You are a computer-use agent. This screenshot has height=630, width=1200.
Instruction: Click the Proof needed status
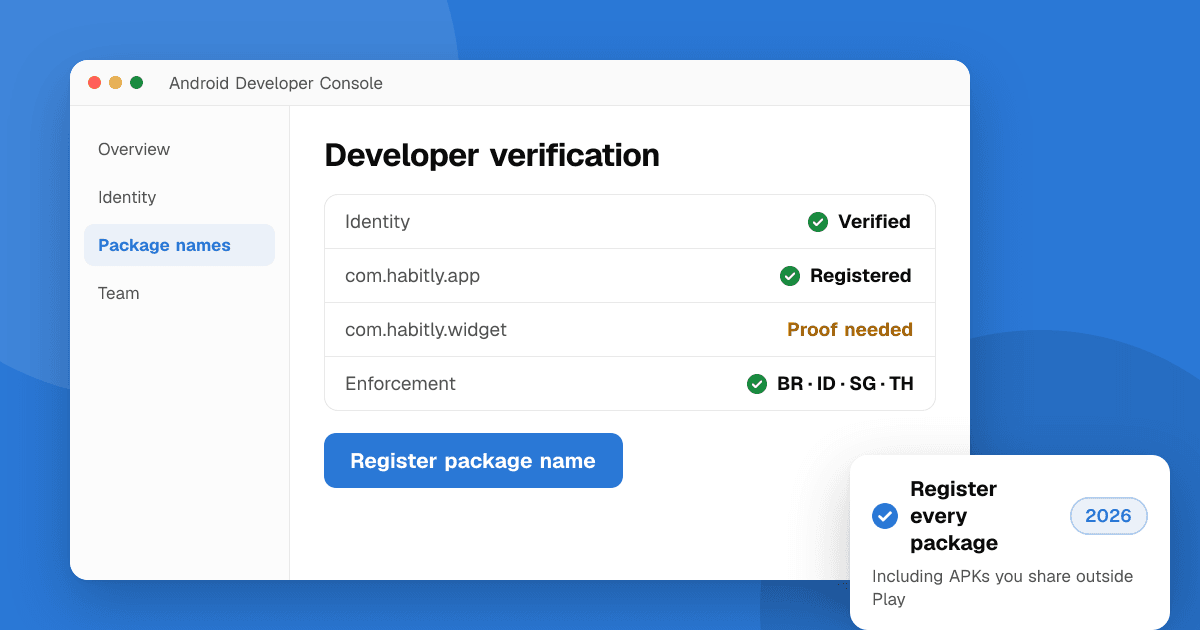tap(850, 330)
